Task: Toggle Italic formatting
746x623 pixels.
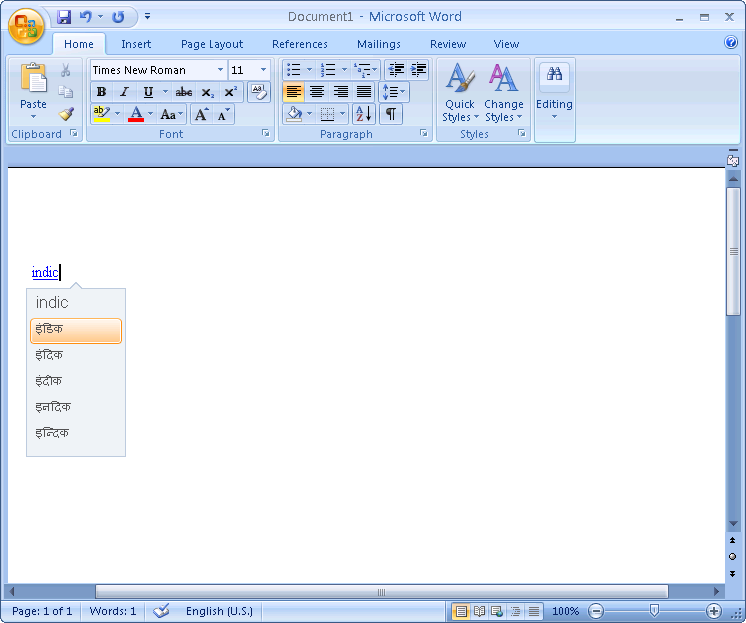Action: tap(124, 92)
